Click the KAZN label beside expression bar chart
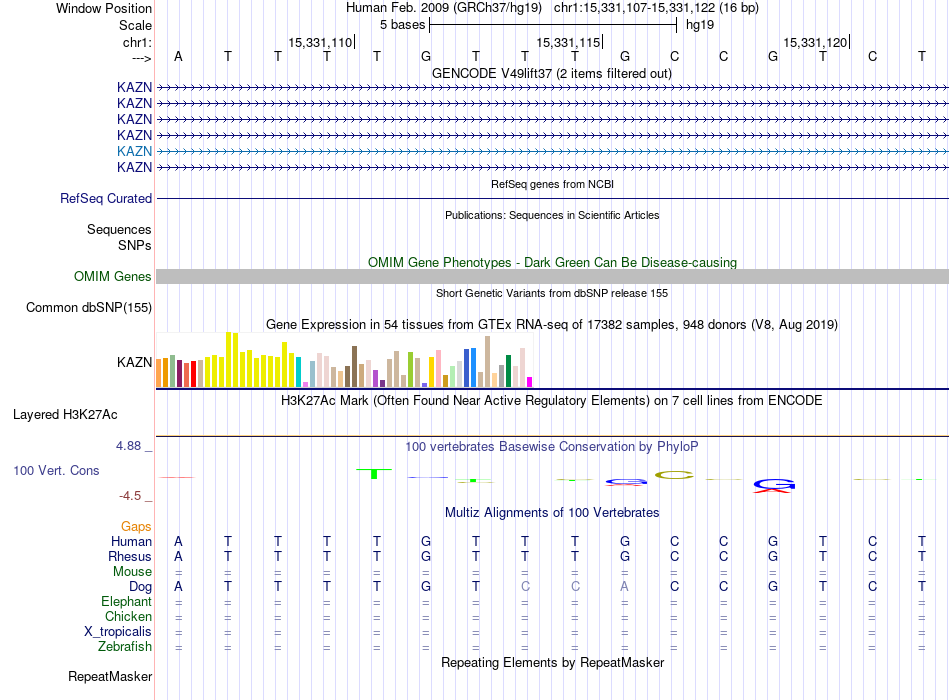 click(x=135, y=362)
